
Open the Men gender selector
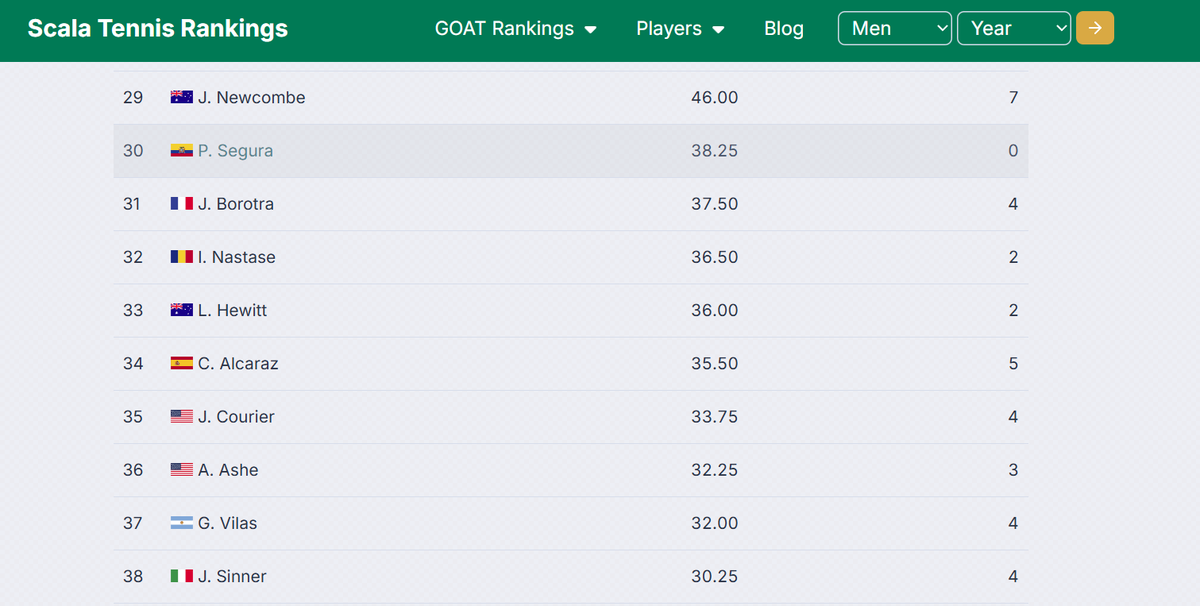pos(894,28)
